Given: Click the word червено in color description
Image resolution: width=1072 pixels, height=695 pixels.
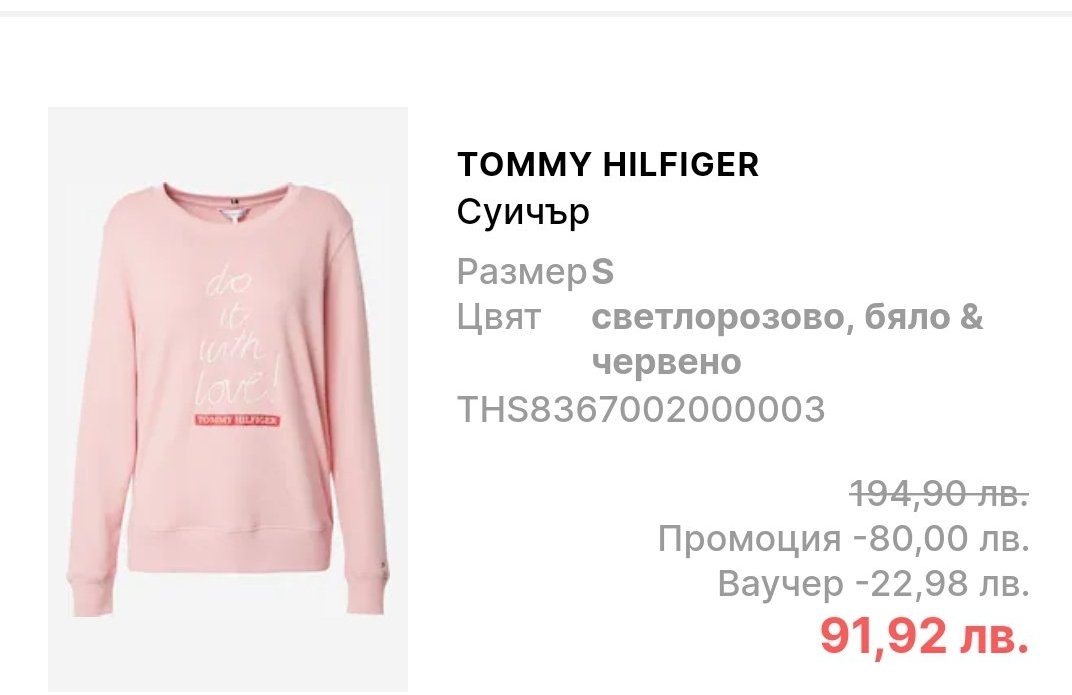Looking at the screenshot, I should pos(666,362).
